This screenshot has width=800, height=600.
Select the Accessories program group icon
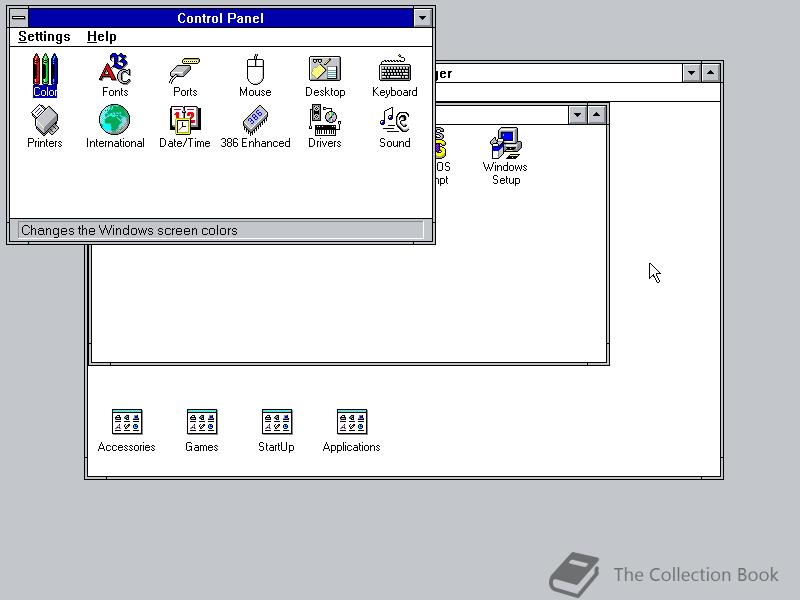pos(127,431)
